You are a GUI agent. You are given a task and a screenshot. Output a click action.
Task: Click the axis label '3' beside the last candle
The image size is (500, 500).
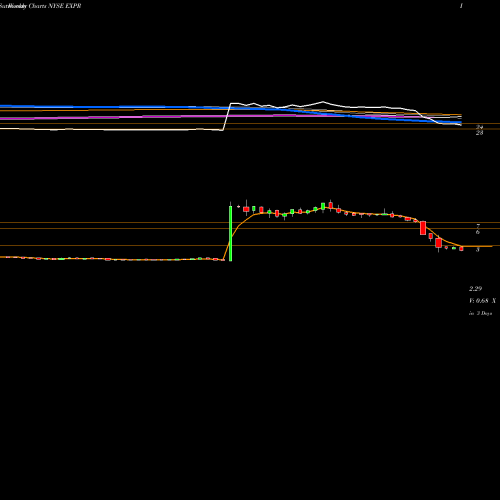(x=478, y=249)
